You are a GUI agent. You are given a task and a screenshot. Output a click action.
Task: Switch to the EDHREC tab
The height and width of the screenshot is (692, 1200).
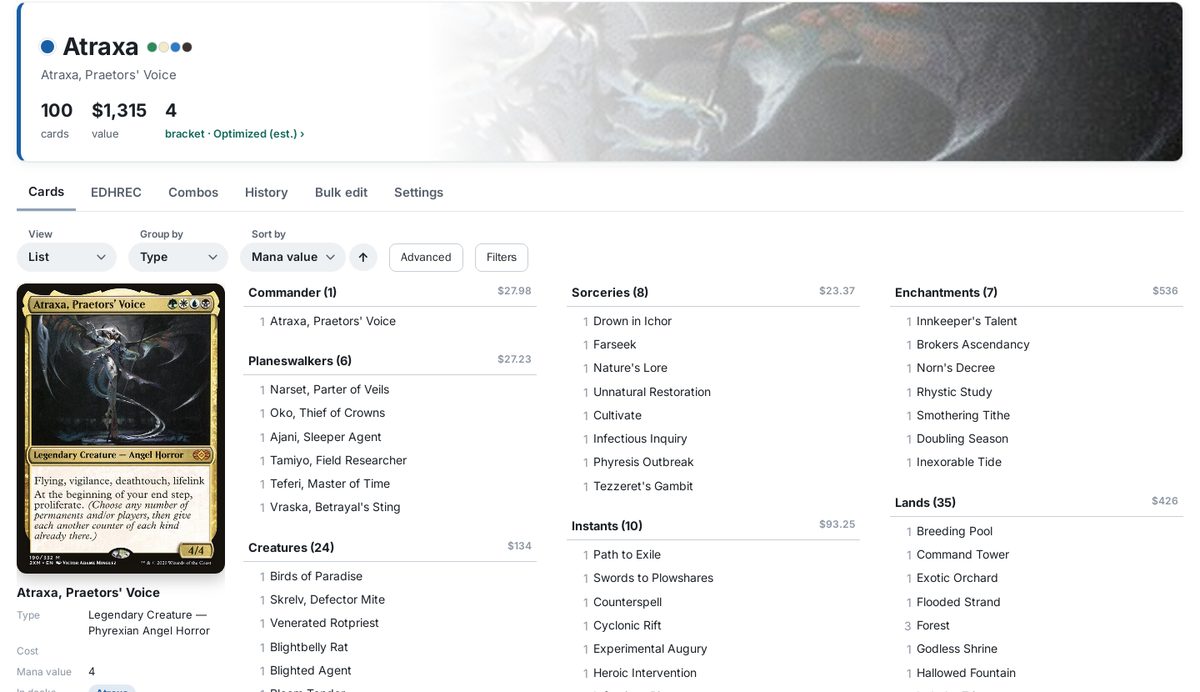click(116, 192)
